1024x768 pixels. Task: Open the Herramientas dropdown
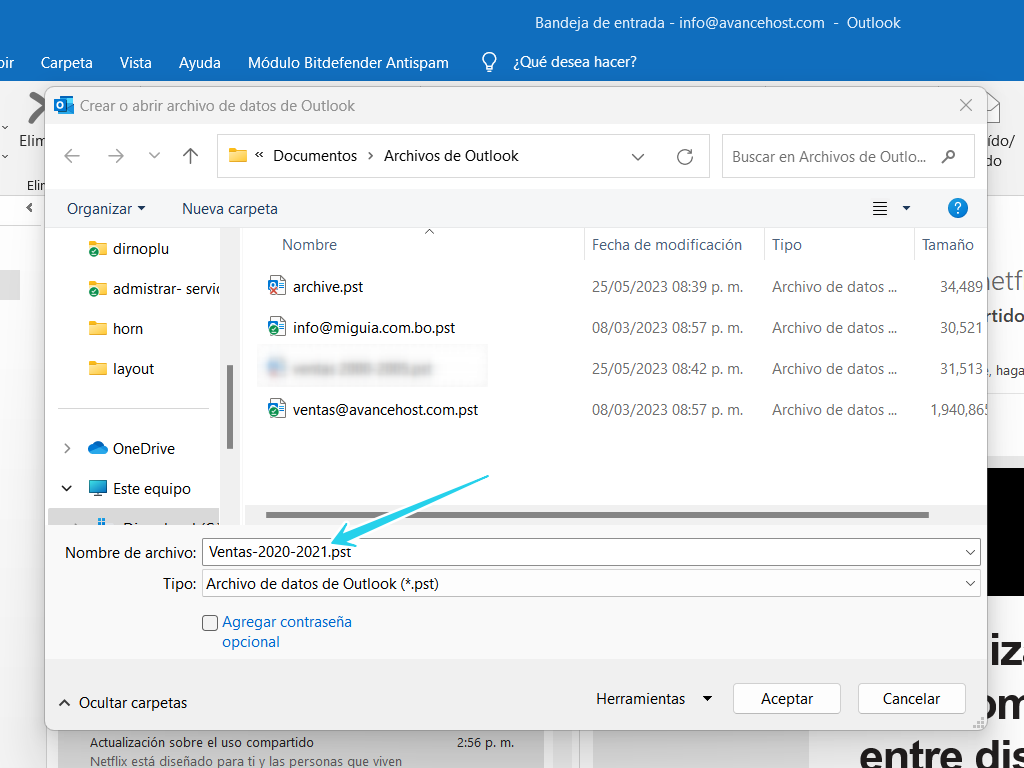tap(654, 699)
